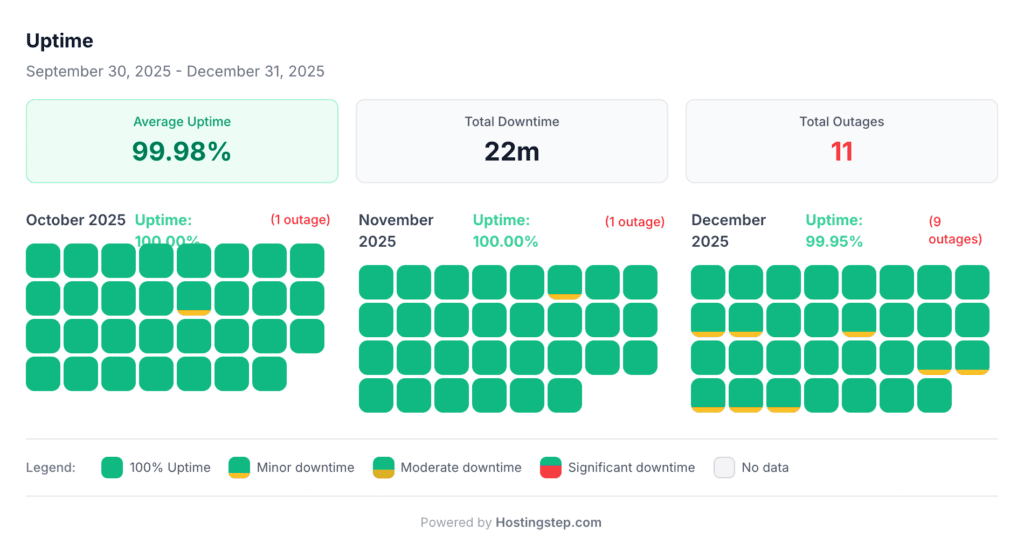Select the red Significant downtime legend icon
This screenshot has width=1024, height=557.
coord(550,467)
